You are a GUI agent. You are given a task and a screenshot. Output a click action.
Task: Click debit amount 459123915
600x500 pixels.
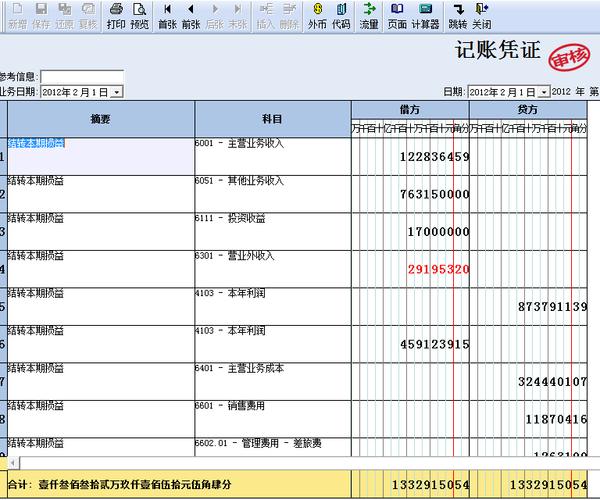[x=435, y=344]
